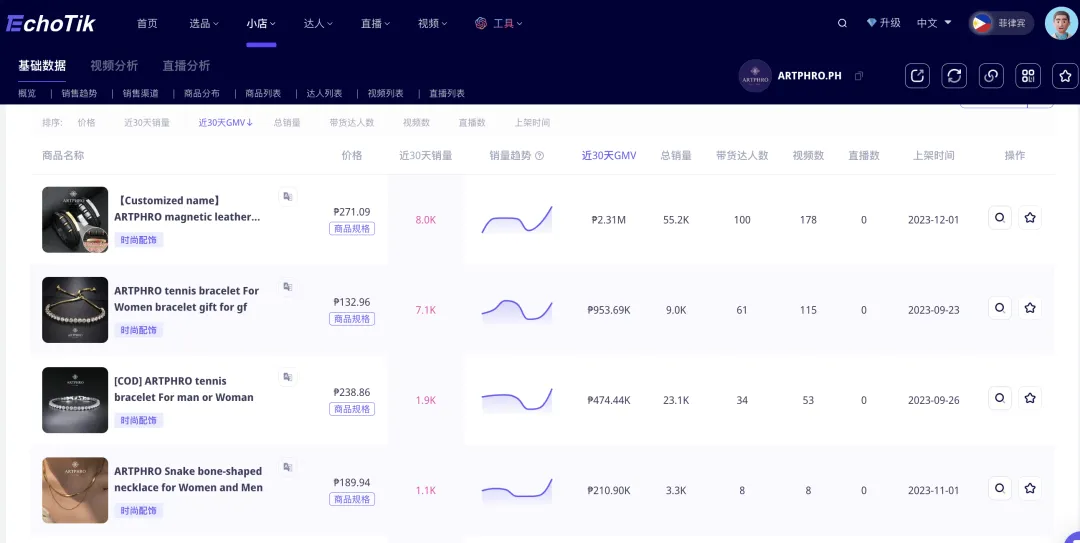Switch to the 视频分析 tab
This screenshot has width=1080, height=543.
[x=114, y=65]
